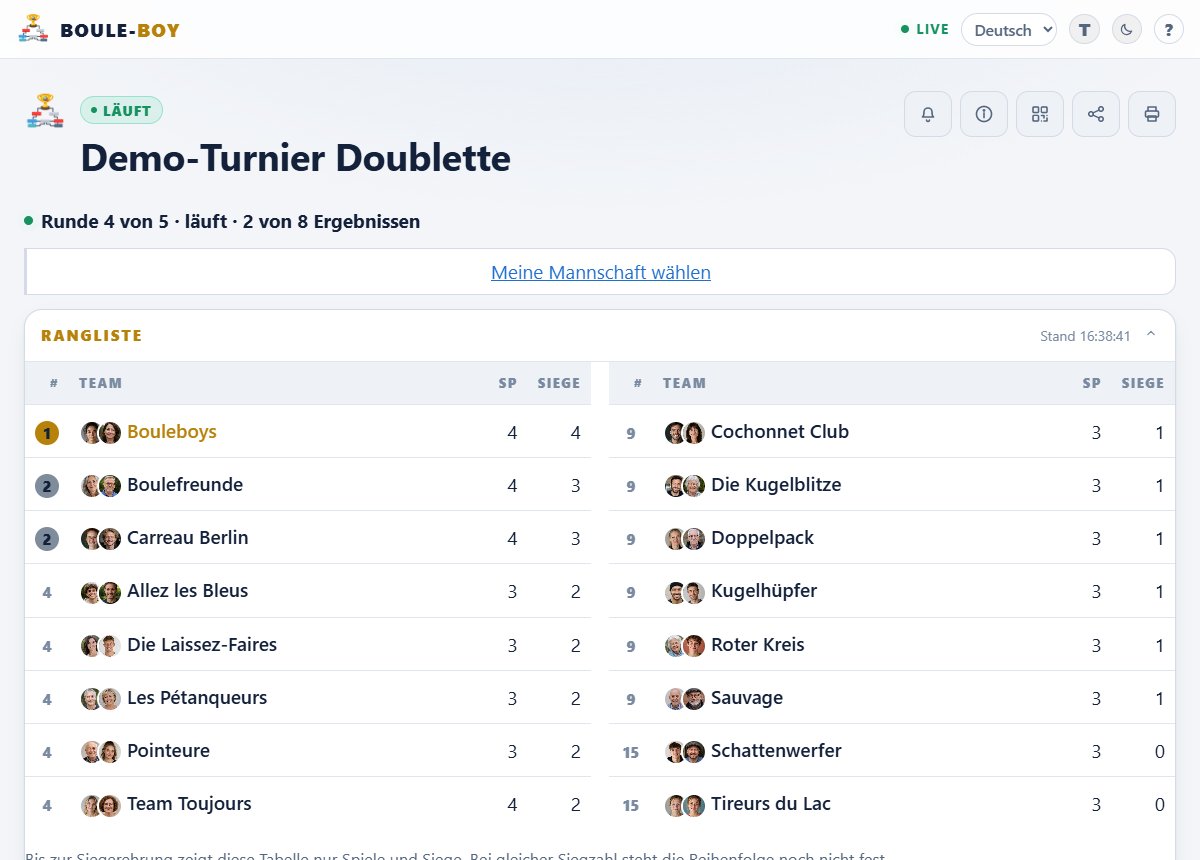Click the RANGLISTE section heading
1200x860 pixels.
click(x=92, y=336)
